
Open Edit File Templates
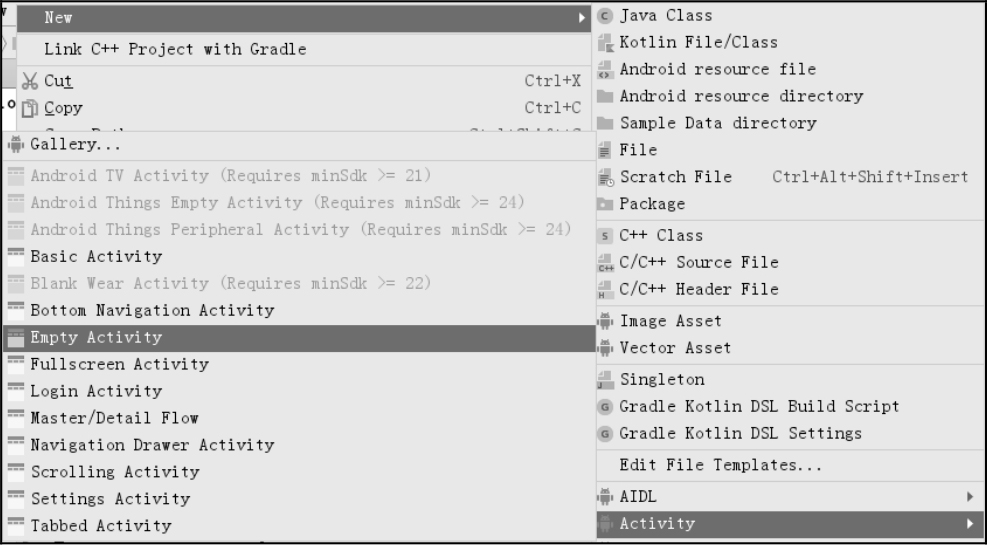tap(720, 465)
